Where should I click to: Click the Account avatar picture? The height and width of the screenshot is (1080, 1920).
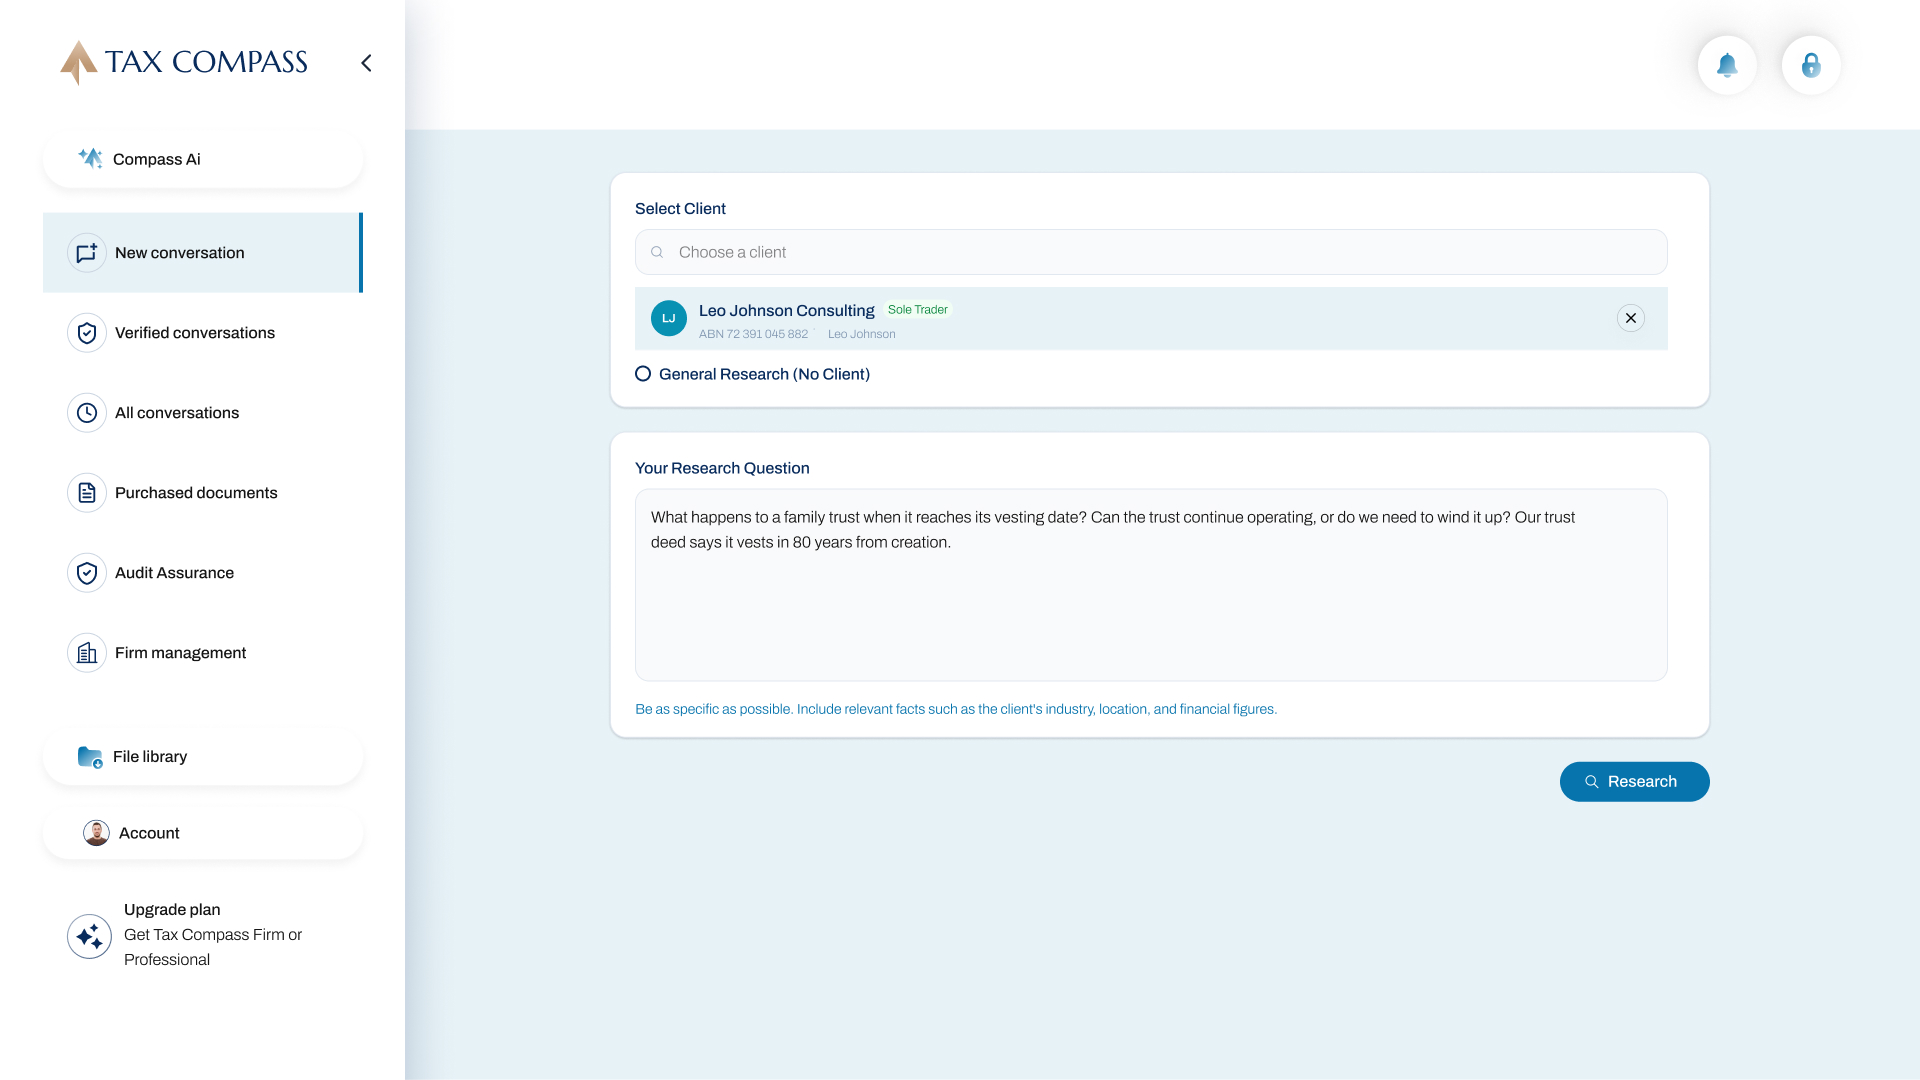pyautogui.click(x=96, y=833)
